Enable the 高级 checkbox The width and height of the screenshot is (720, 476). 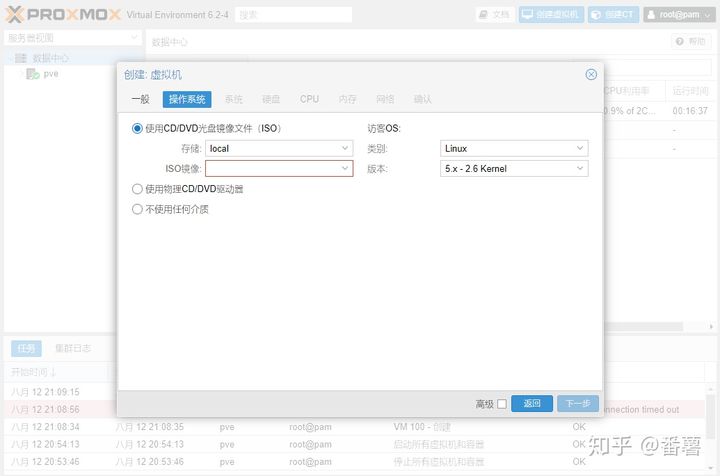coord(502,404)
